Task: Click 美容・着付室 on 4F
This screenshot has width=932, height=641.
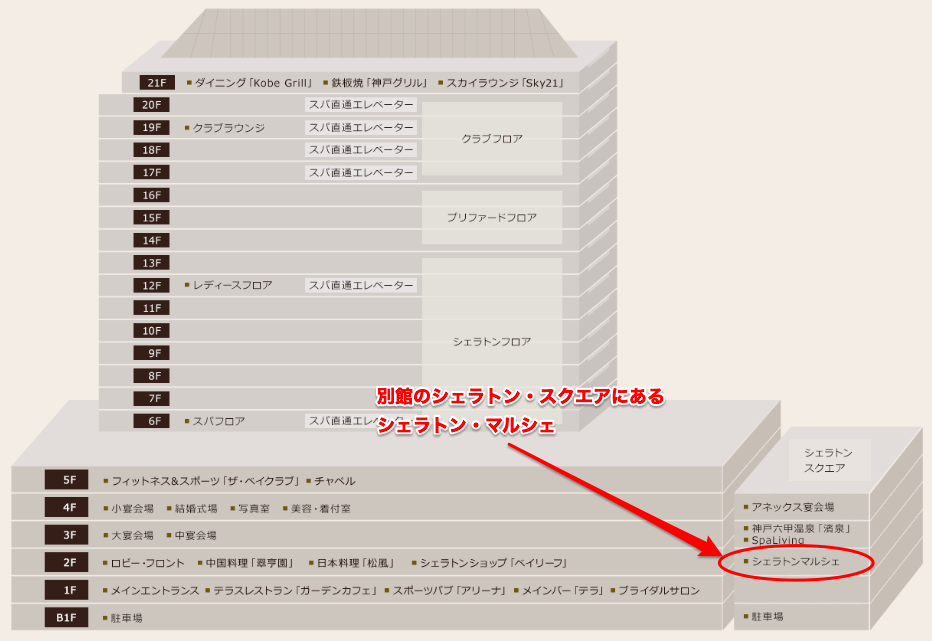Action: 321,508
